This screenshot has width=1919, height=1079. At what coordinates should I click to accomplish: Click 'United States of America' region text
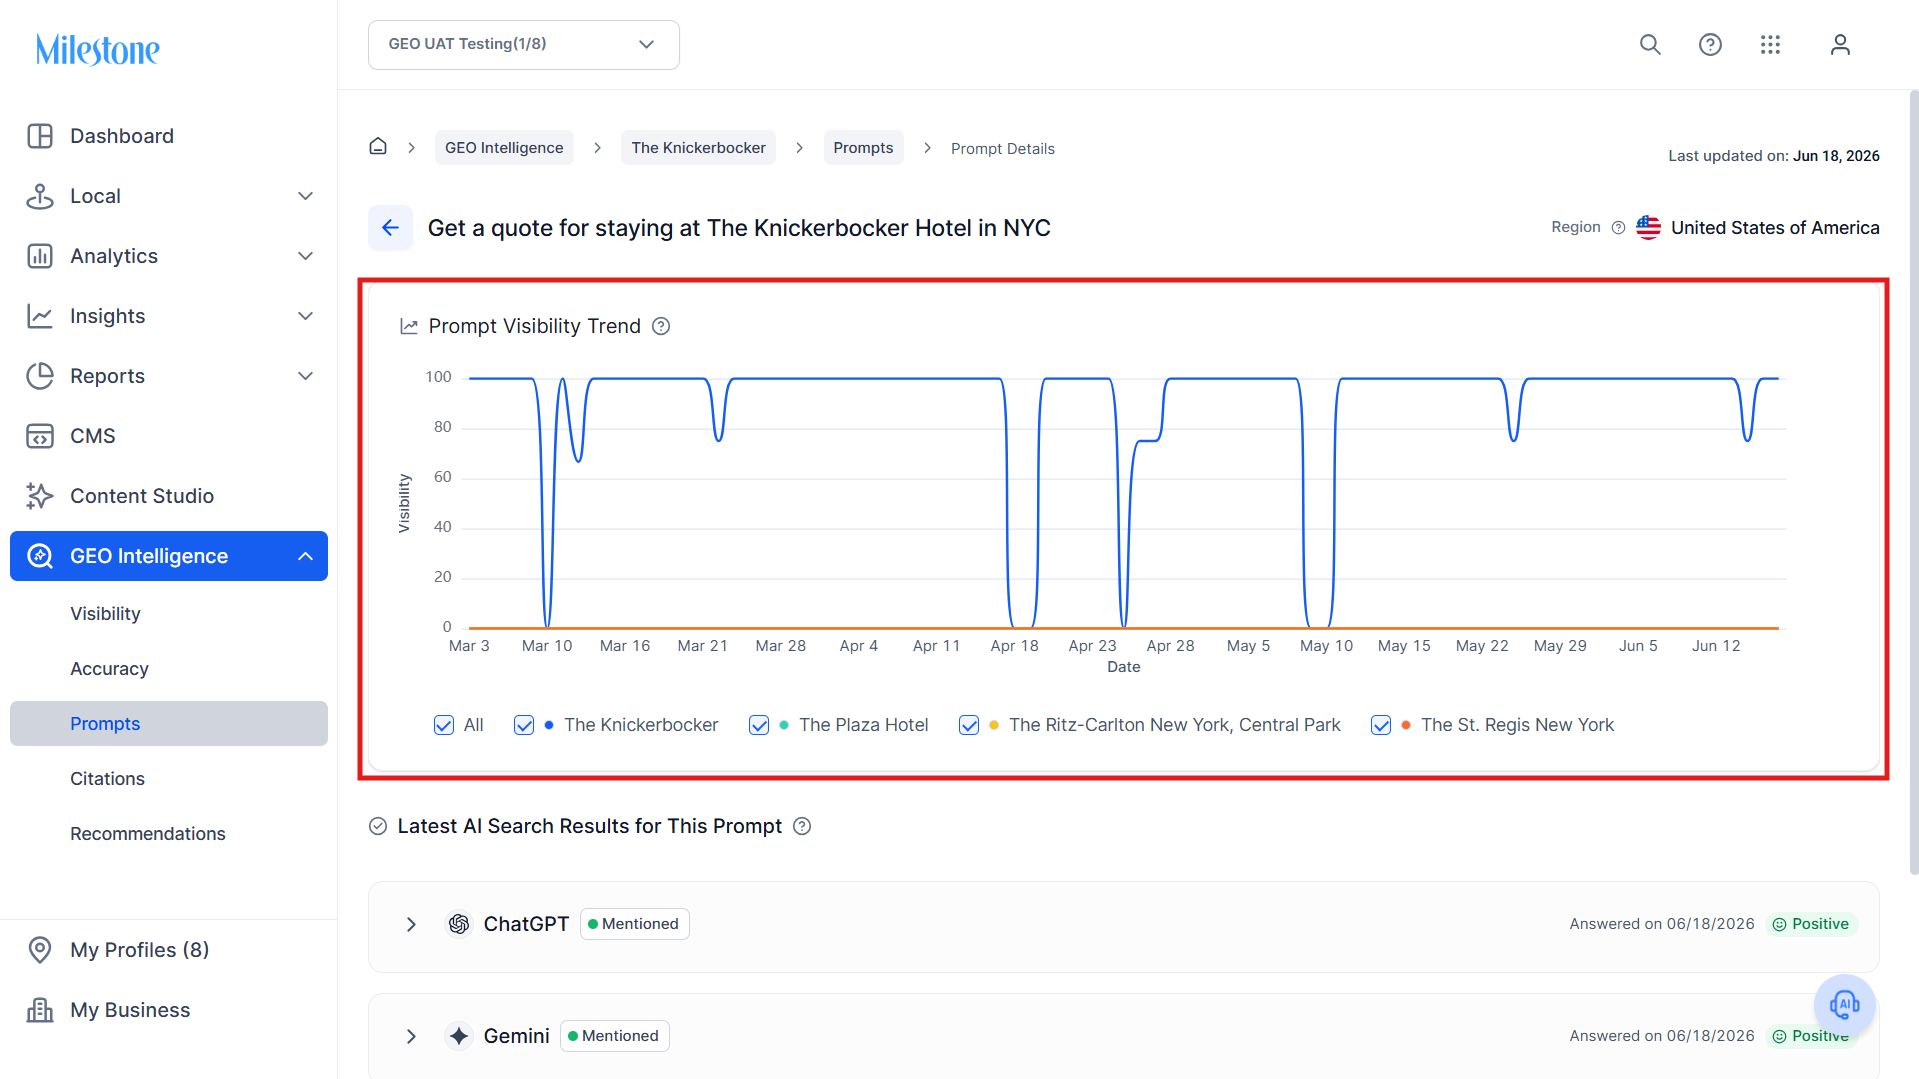click(1775, 228)
